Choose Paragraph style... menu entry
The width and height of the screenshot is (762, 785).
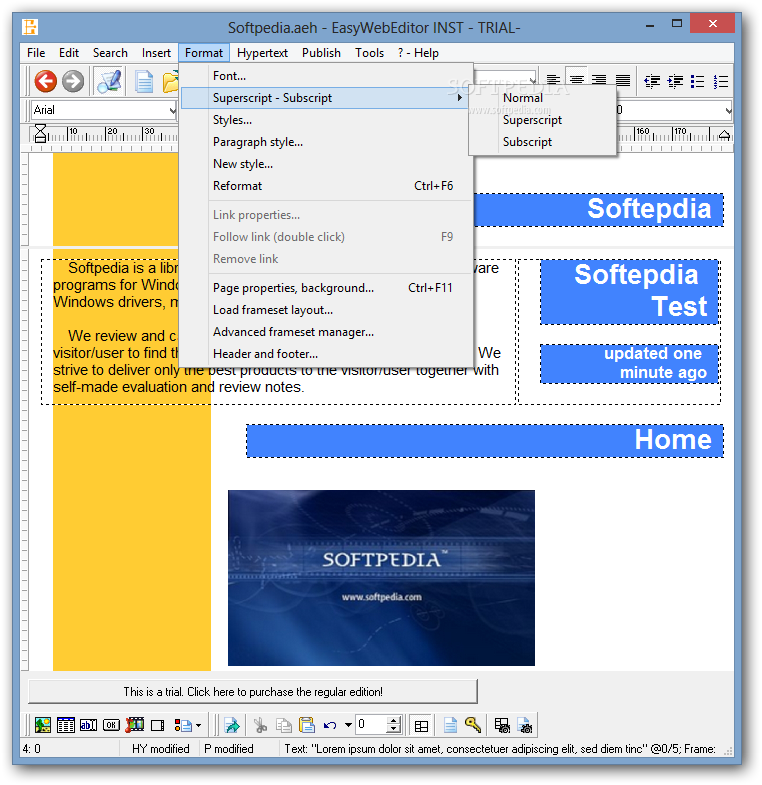326,142
